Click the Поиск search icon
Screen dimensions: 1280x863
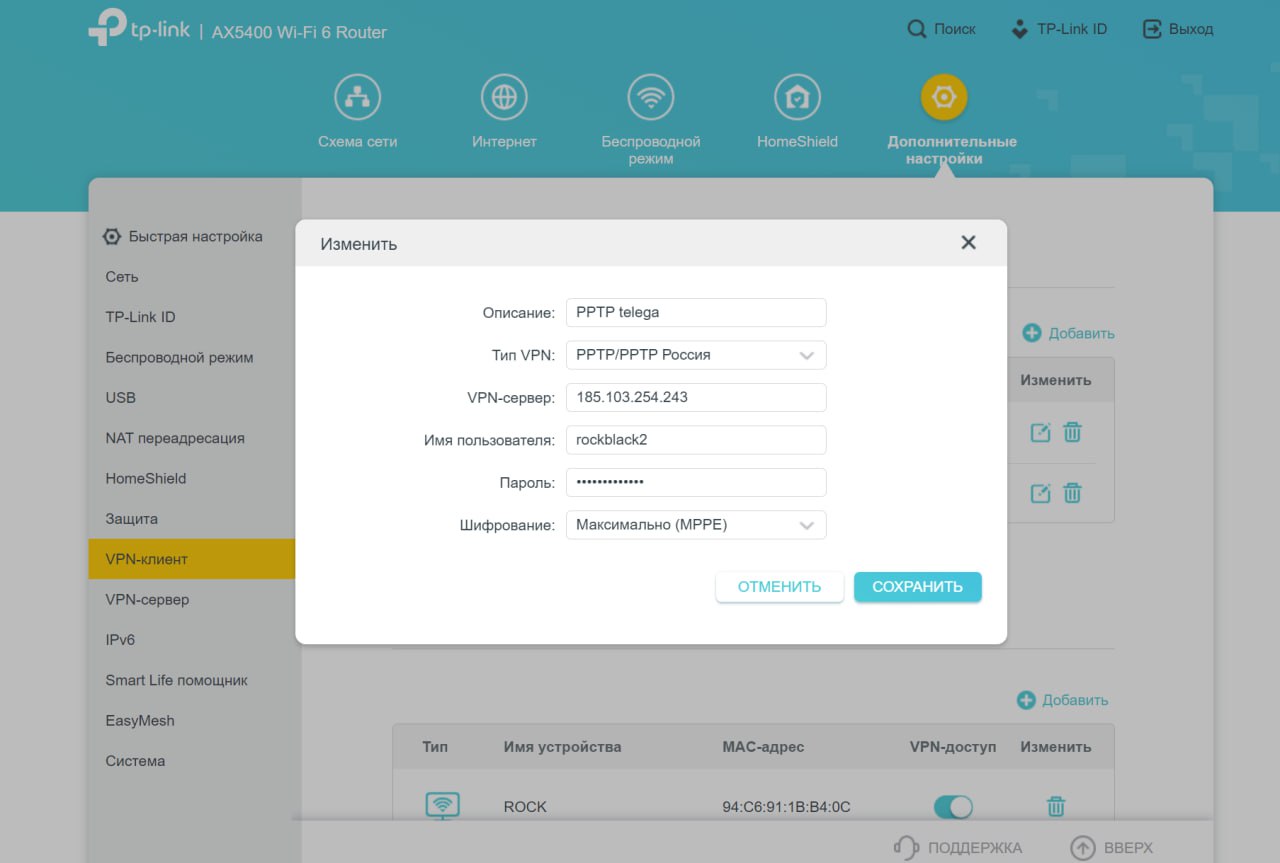pyautogui.click(x=916, y=29)
